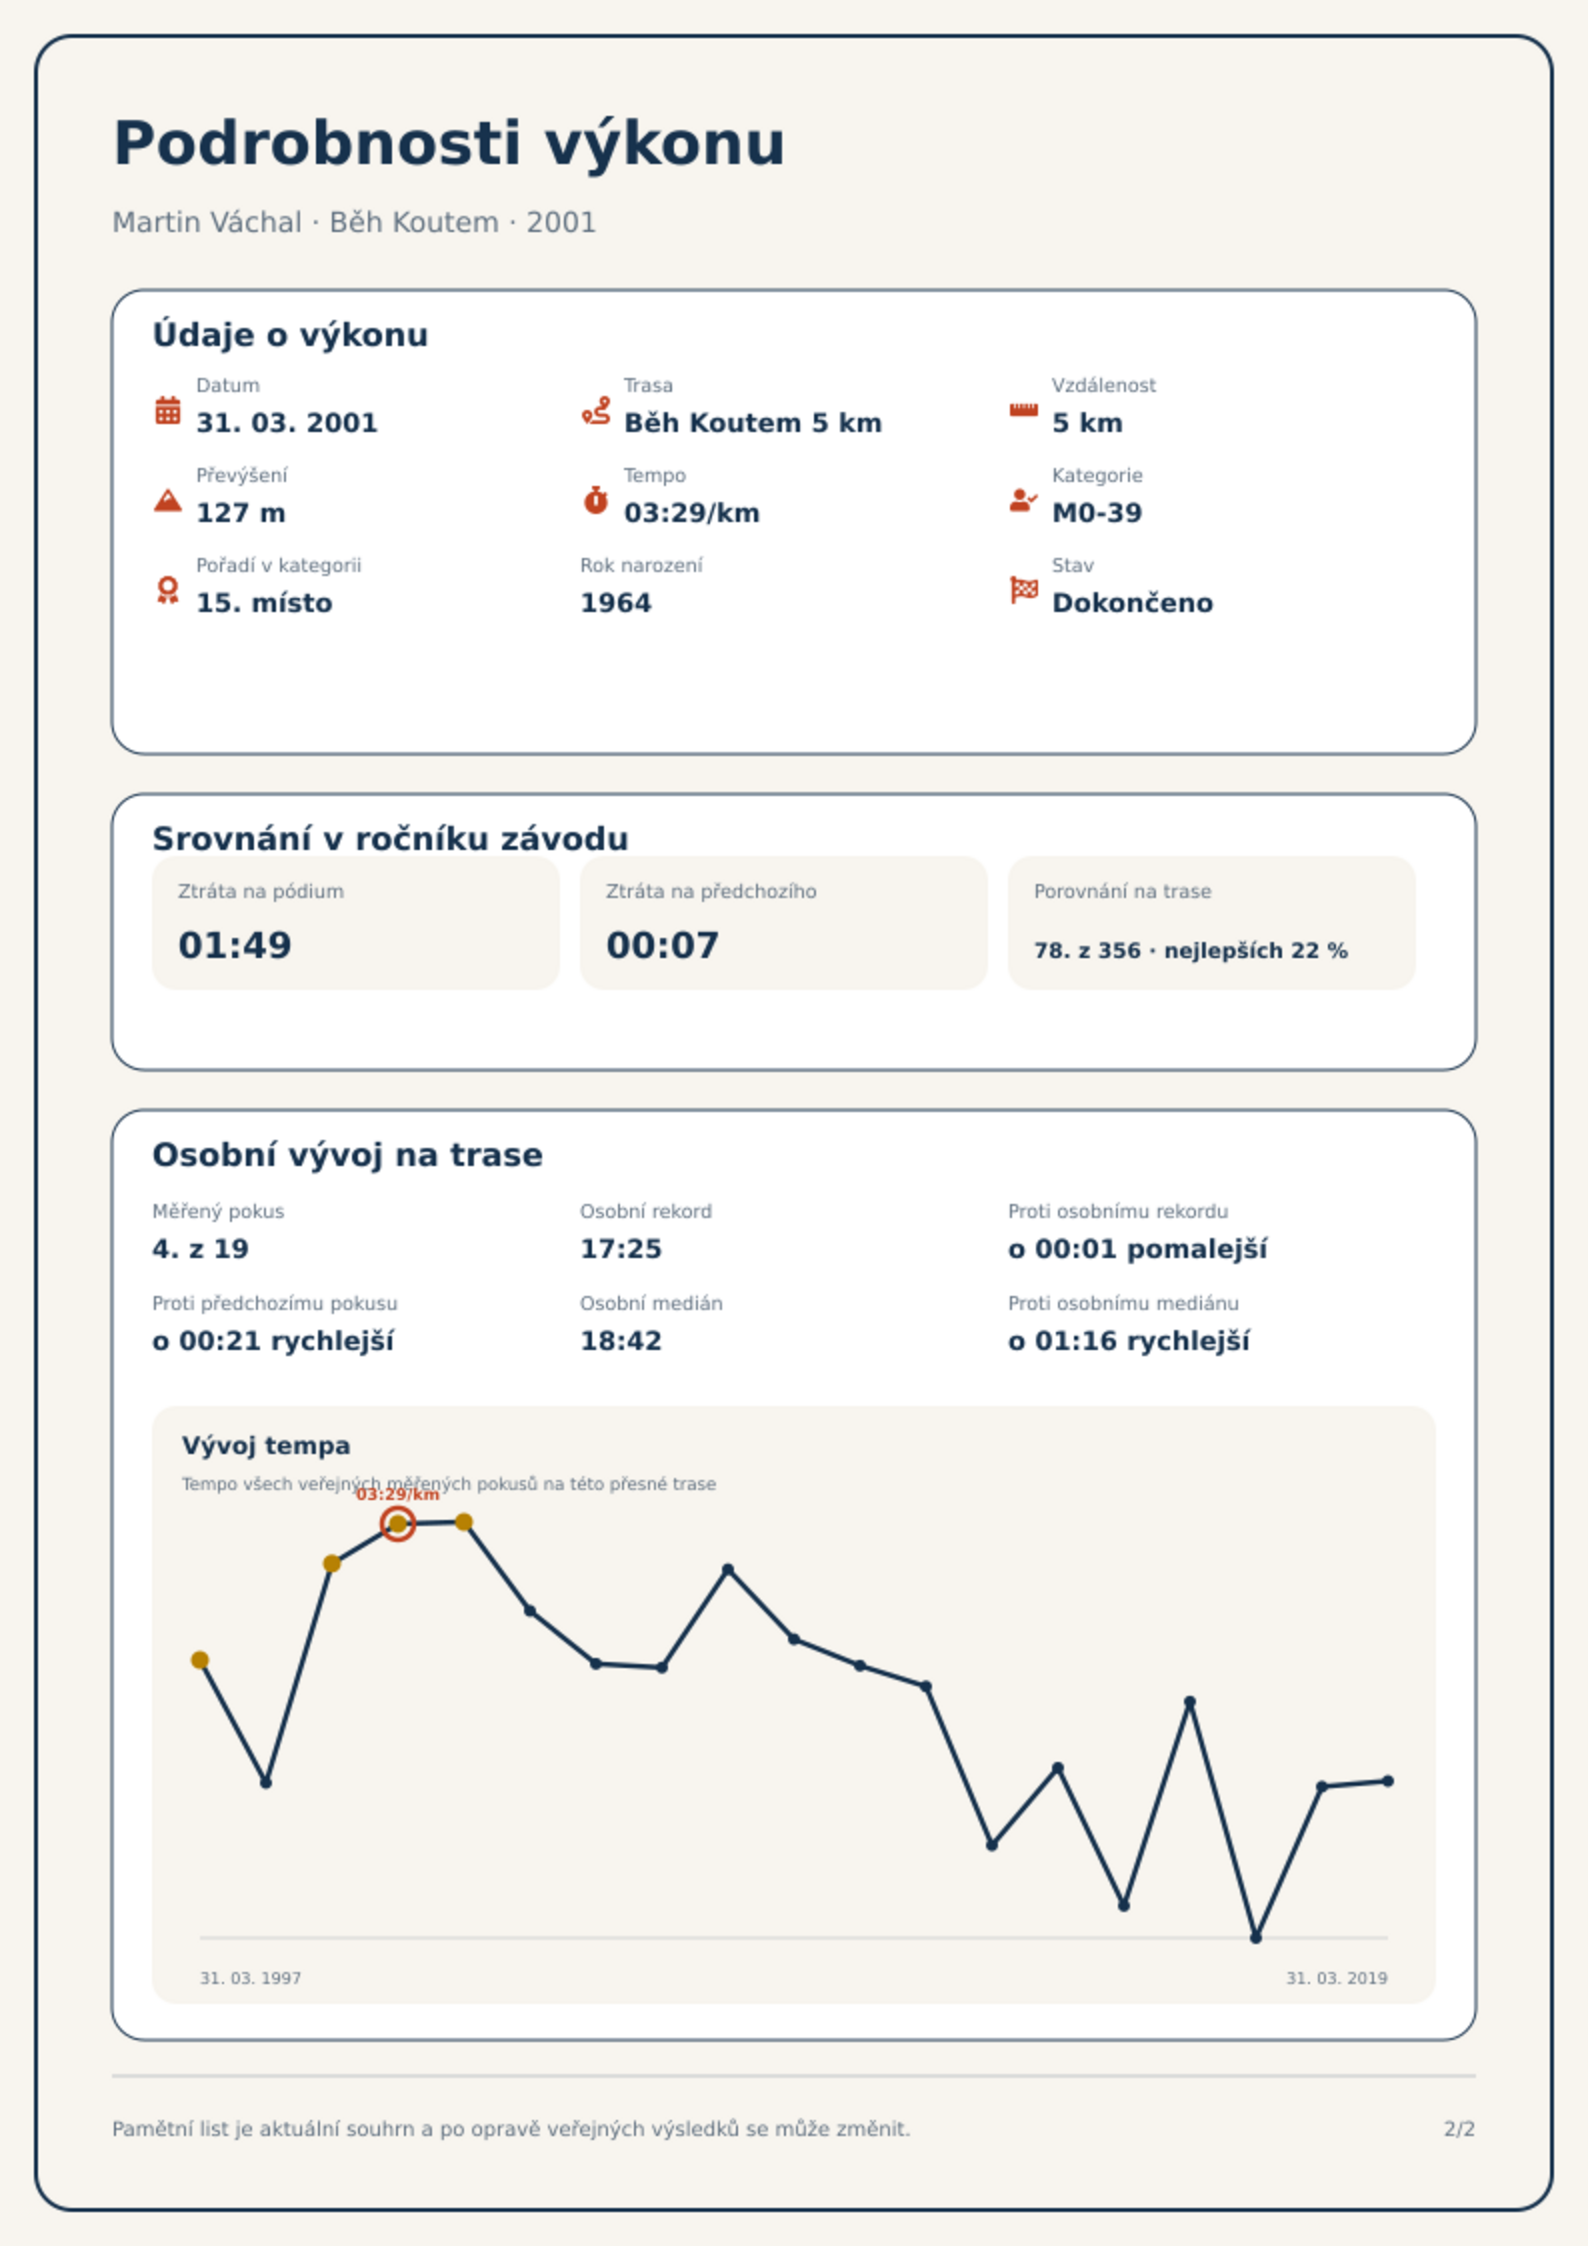Screen dimensions: 1588x2246
Task: Click the page indicator 2/2
Action: [1459, 2129]
